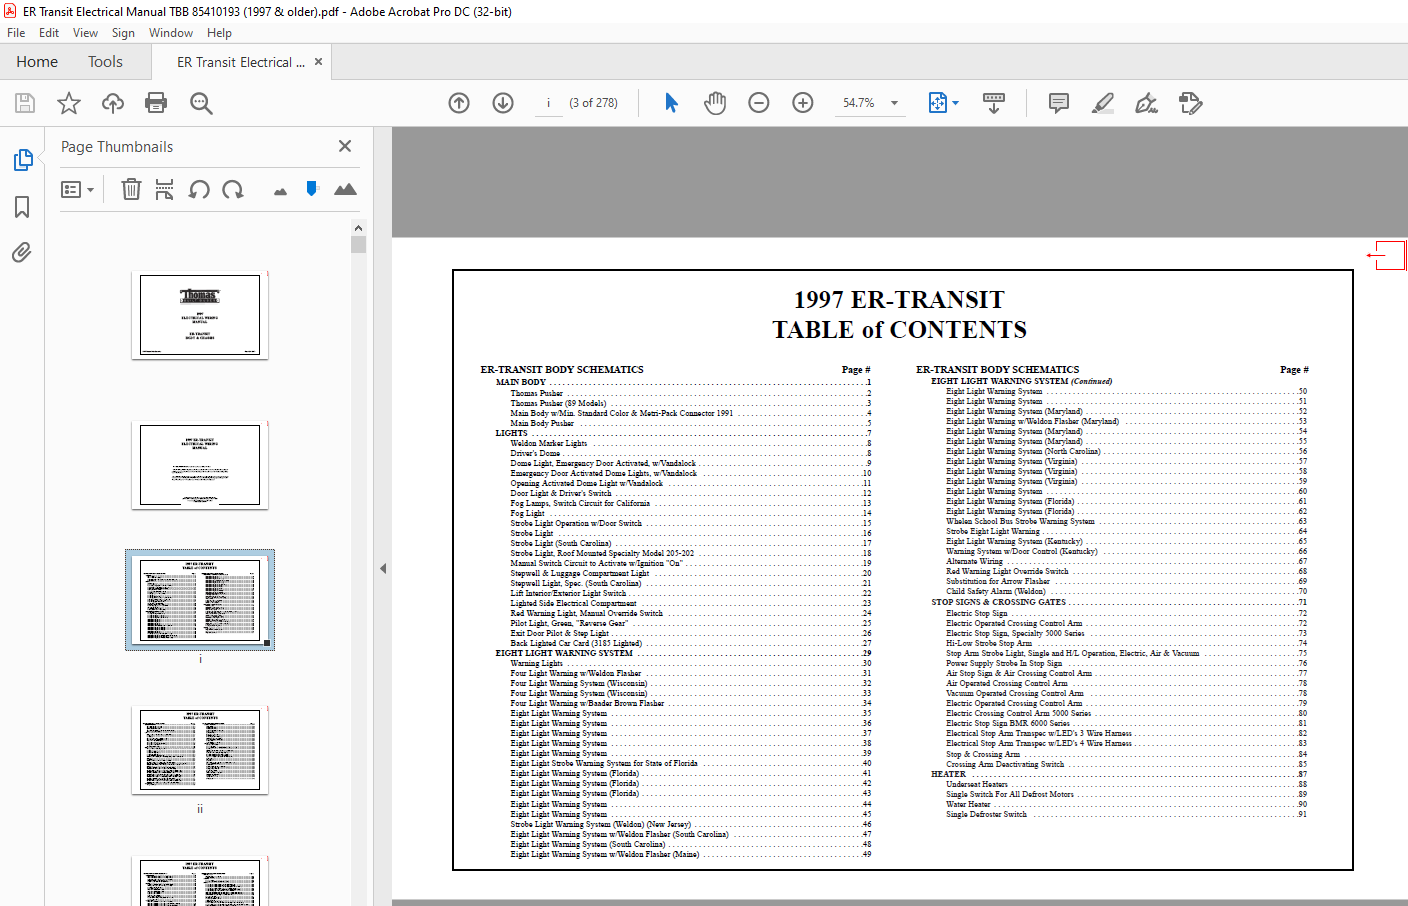Screen dimensions: 1408x906
Task: Open the Edit menu
Action: [49, 33]
